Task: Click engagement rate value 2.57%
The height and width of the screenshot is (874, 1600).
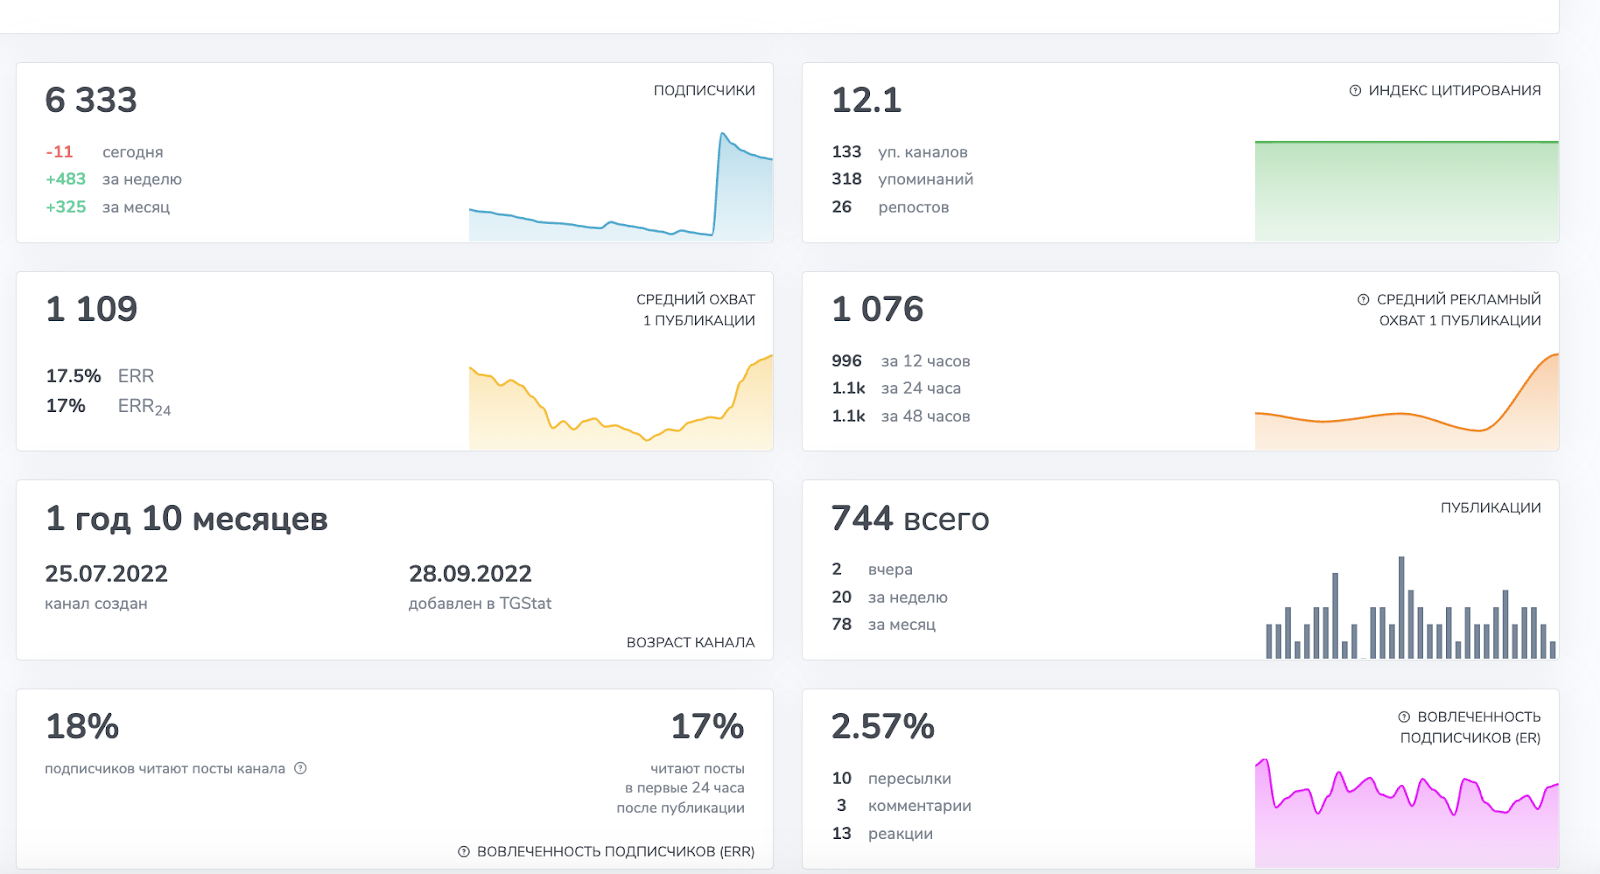Action: coord(882,727)
